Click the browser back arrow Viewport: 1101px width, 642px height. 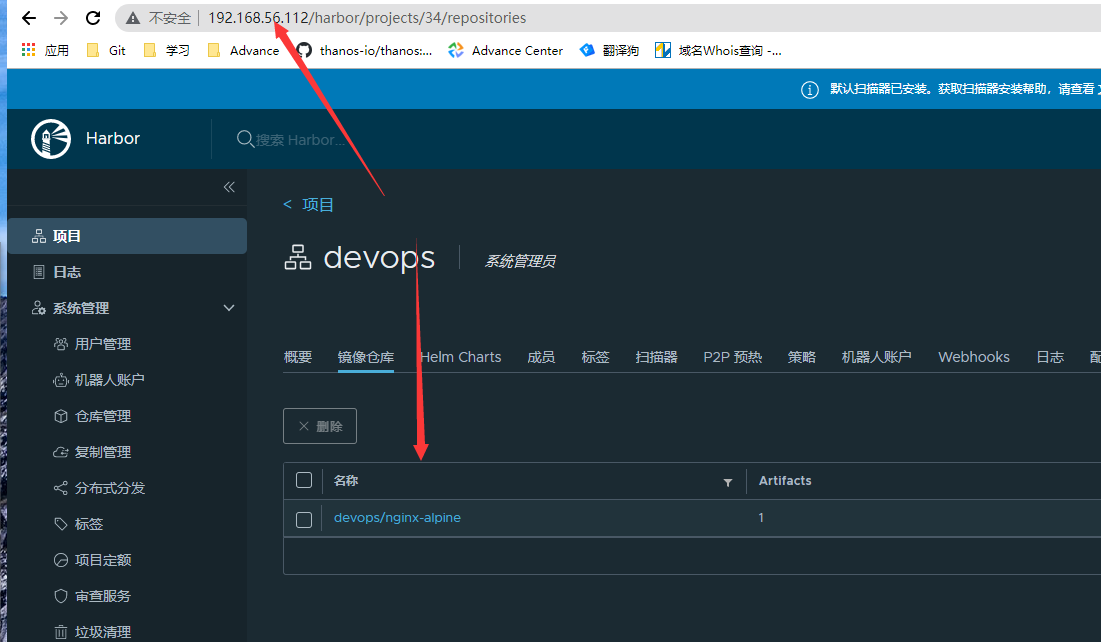29,18
